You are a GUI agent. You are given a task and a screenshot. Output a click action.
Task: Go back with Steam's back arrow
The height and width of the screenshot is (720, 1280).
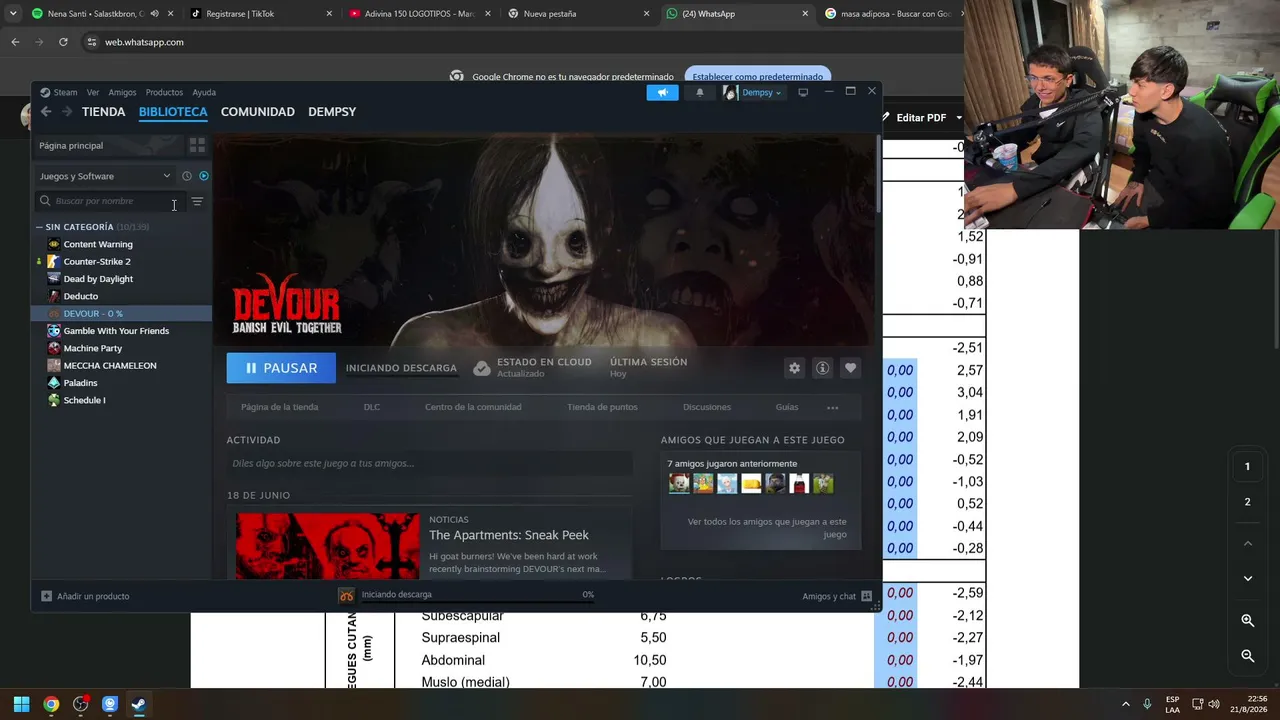coord(46,112)
